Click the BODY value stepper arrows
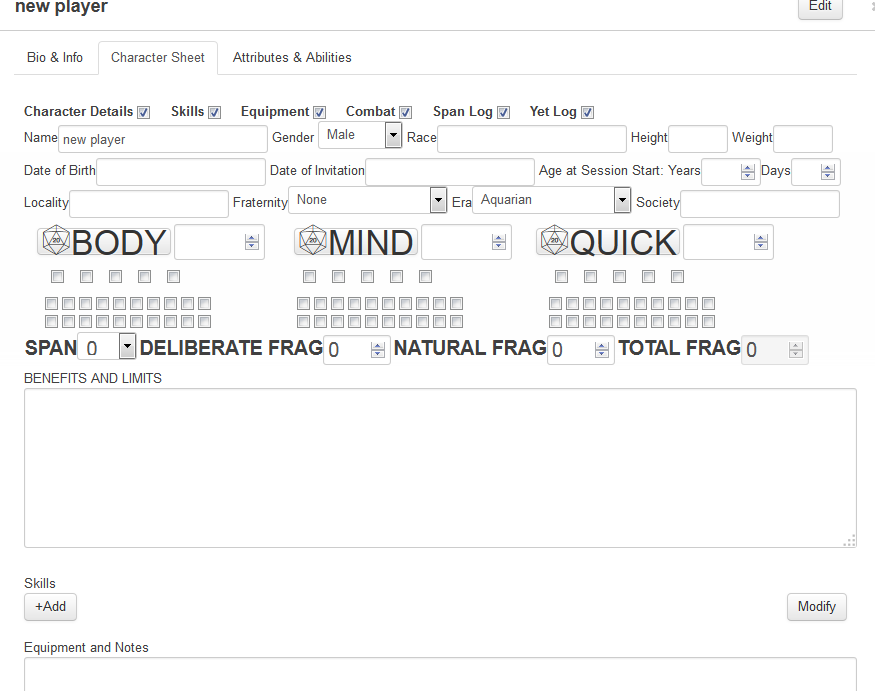 [252, 242]
